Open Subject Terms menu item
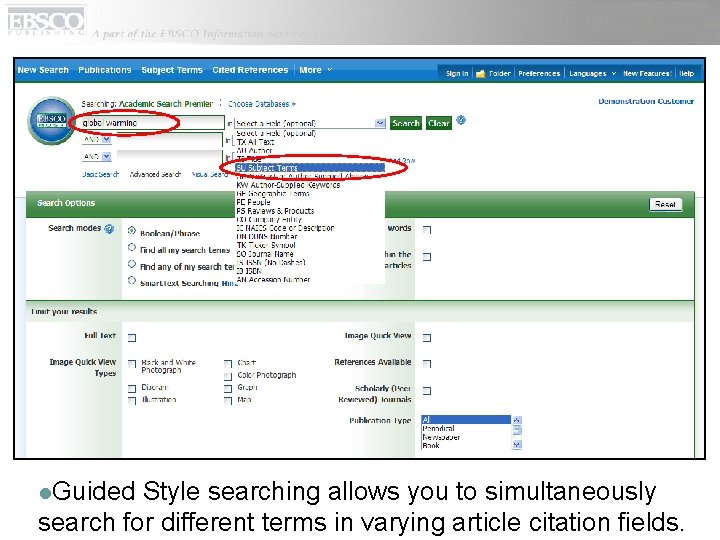 [172, 70]
